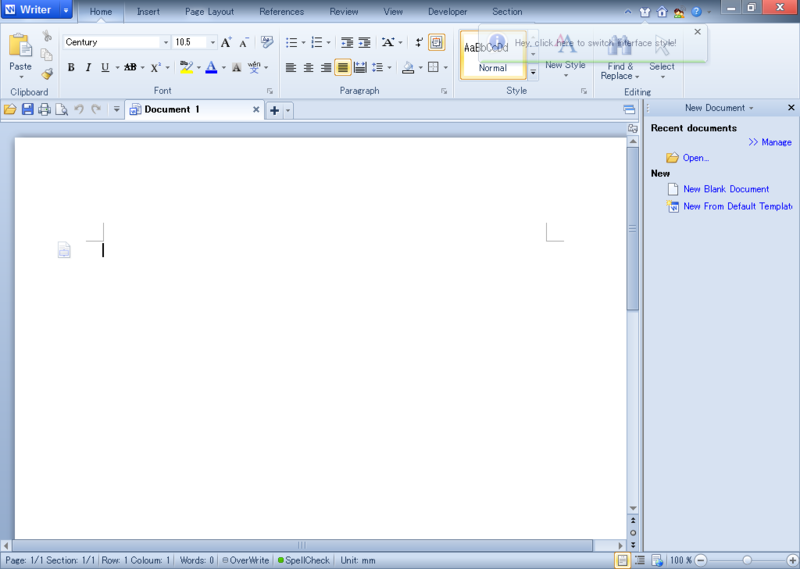Click the borders icon
Image resolution: width=800 pixels, height=569 pixels.
433,67
